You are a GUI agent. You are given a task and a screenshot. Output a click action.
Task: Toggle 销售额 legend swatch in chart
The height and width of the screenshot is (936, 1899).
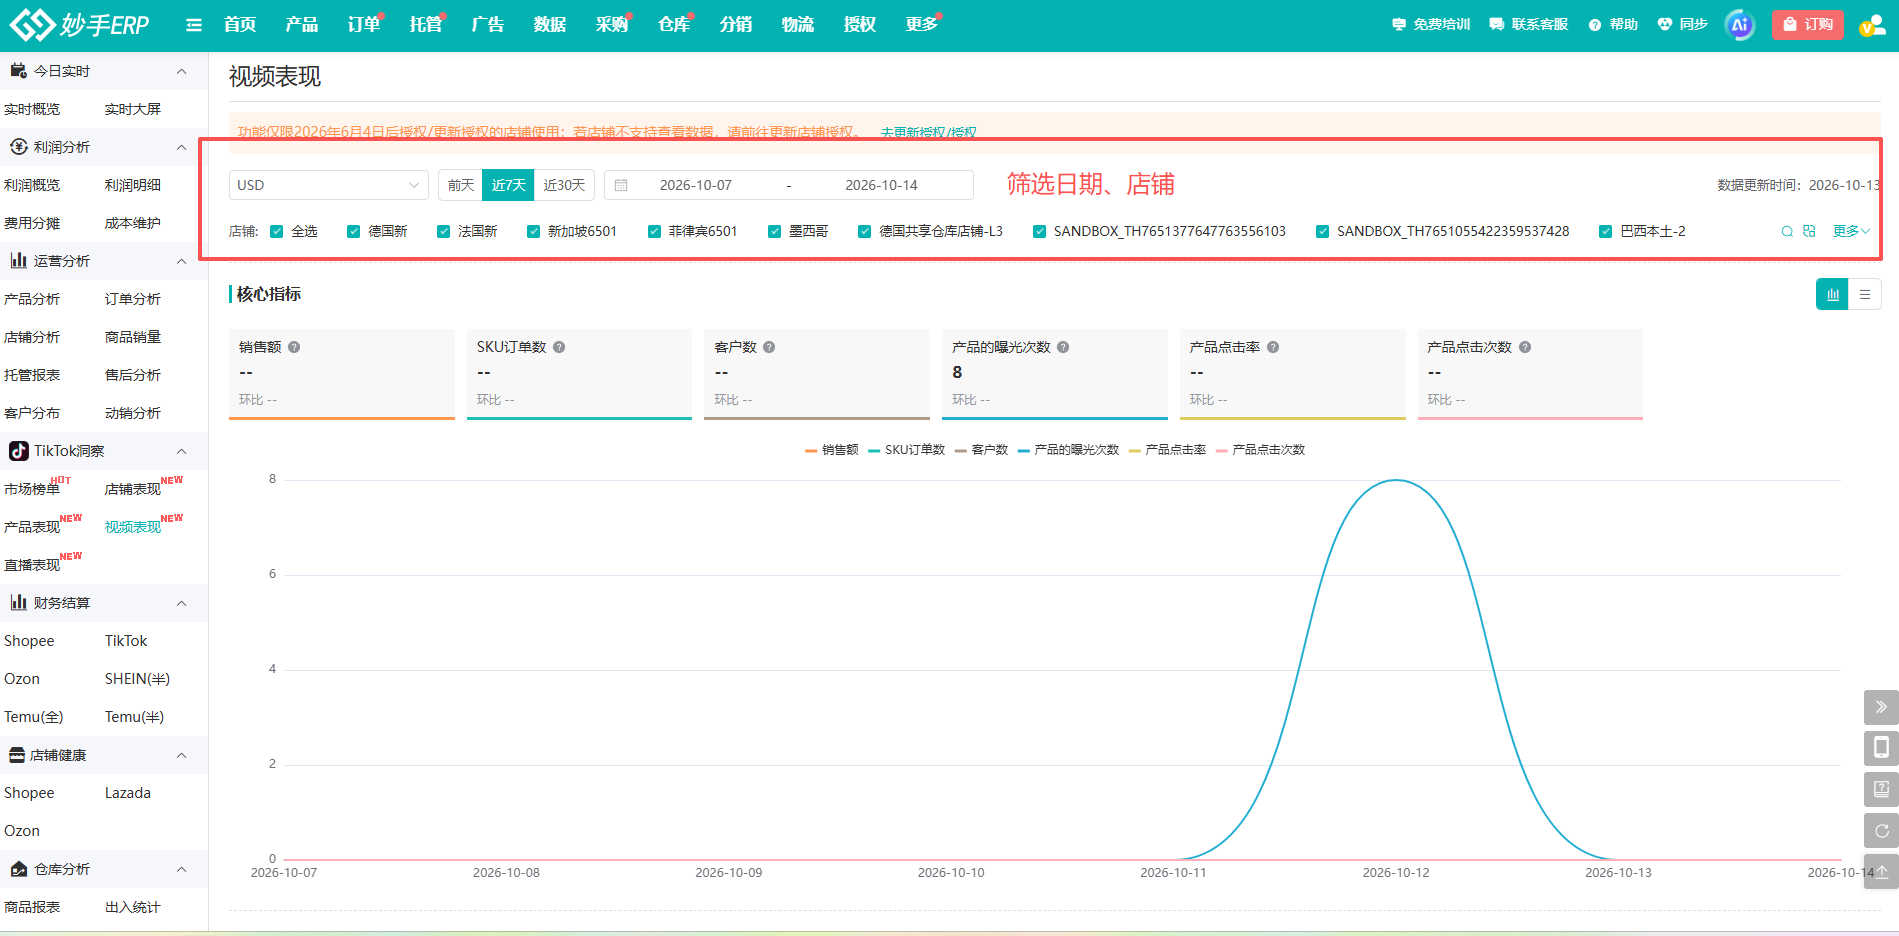point(811,450)
